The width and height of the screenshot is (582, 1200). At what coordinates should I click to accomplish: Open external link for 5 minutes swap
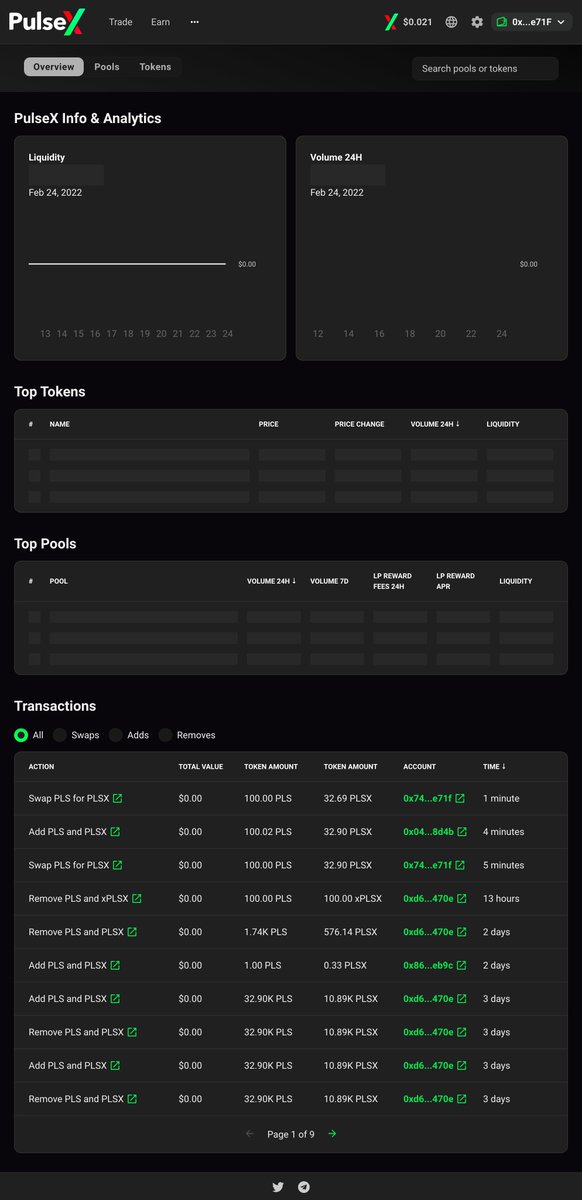(118, 865)
